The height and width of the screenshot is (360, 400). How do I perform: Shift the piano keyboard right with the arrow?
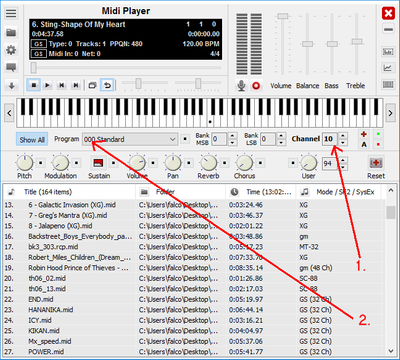coord(390,113)
